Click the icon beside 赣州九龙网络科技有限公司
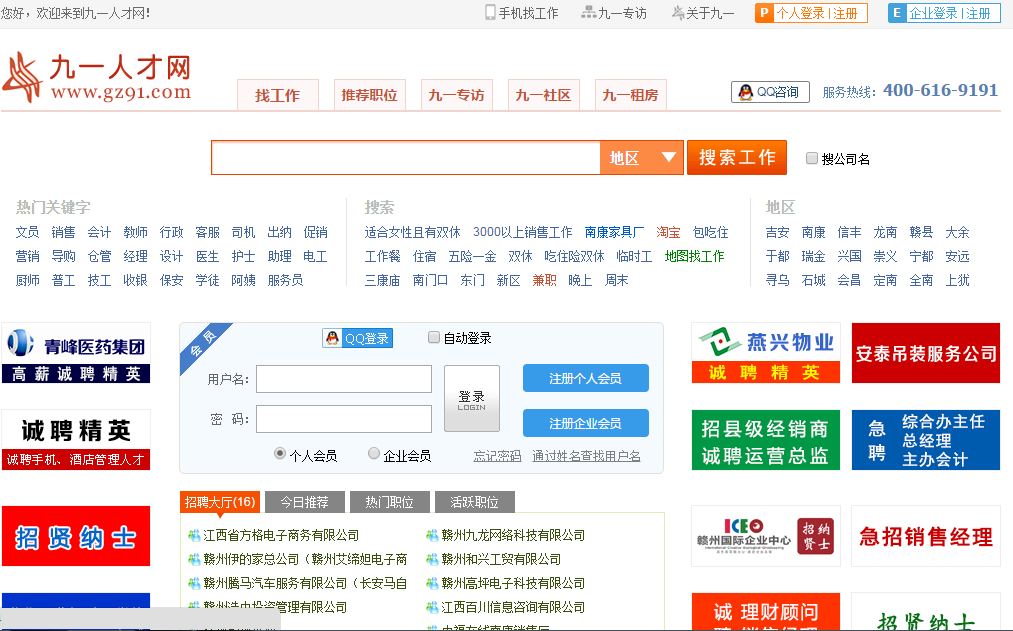1013x631 pixels. coord(432,535)
